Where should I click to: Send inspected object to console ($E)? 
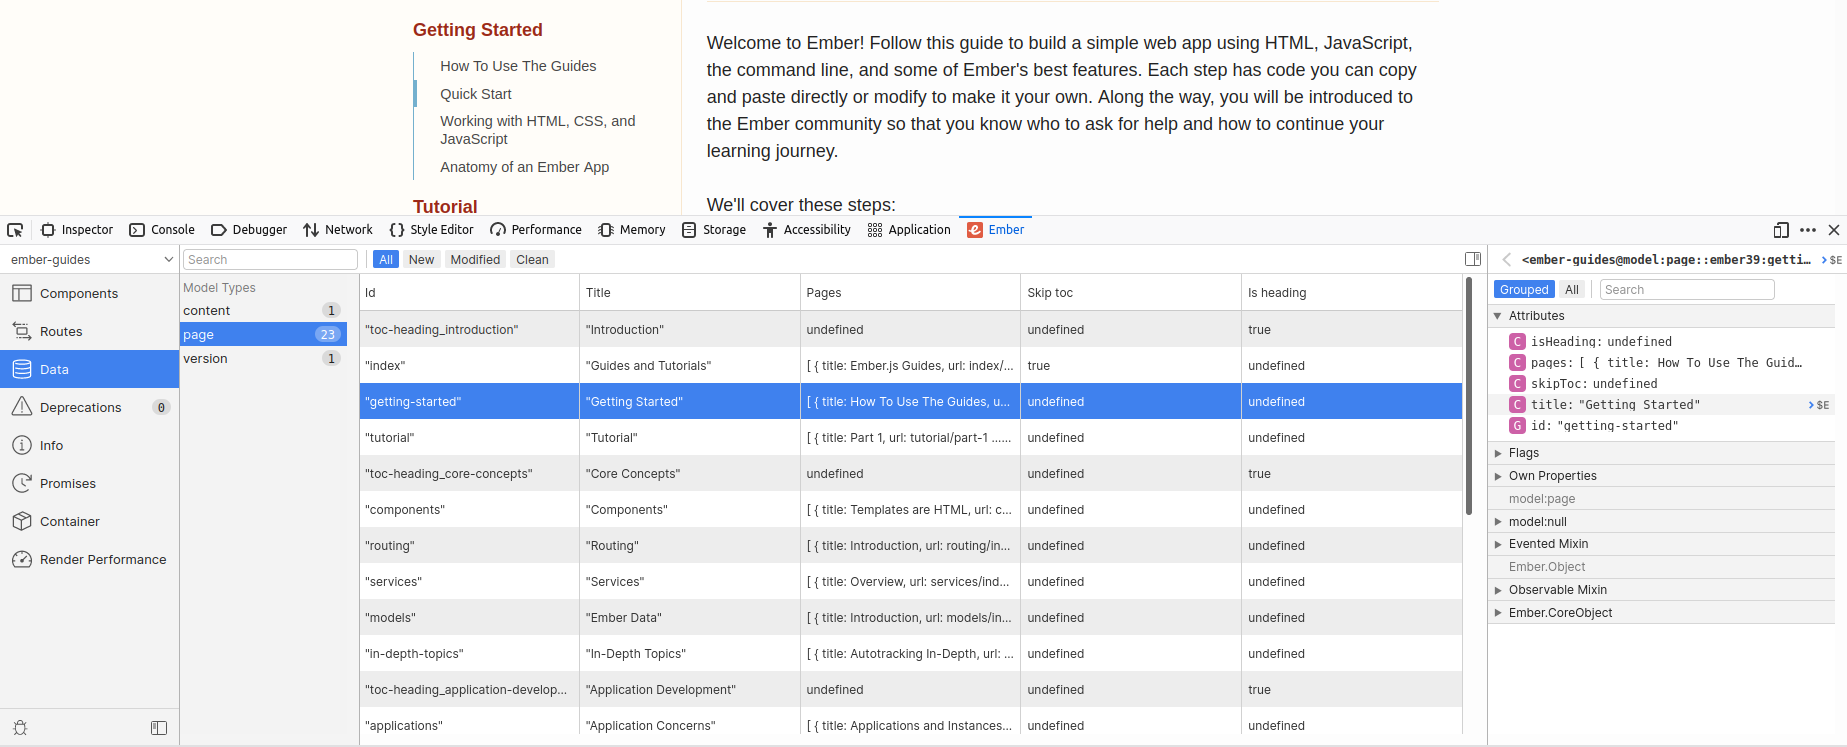pyautogui.click(x=1832, y=260)
